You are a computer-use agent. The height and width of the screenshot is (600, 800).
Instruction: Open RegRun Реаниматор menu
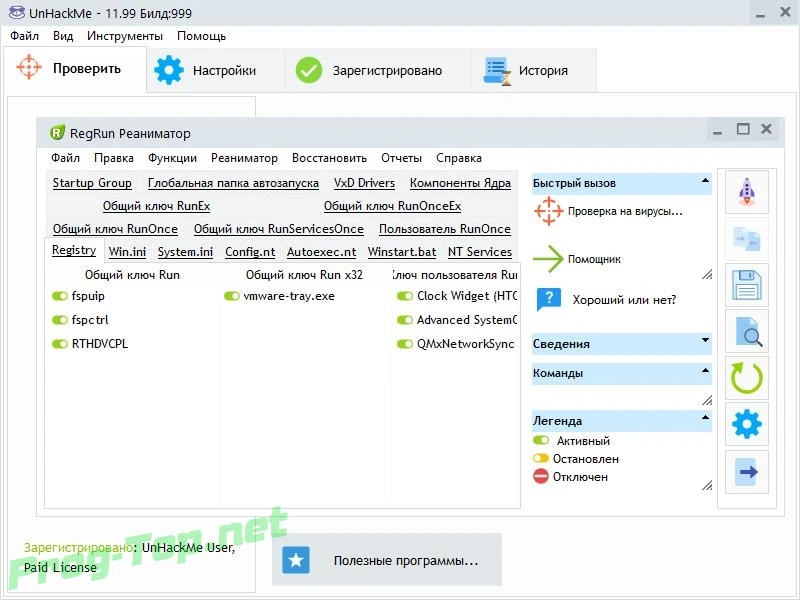[244, 158]
